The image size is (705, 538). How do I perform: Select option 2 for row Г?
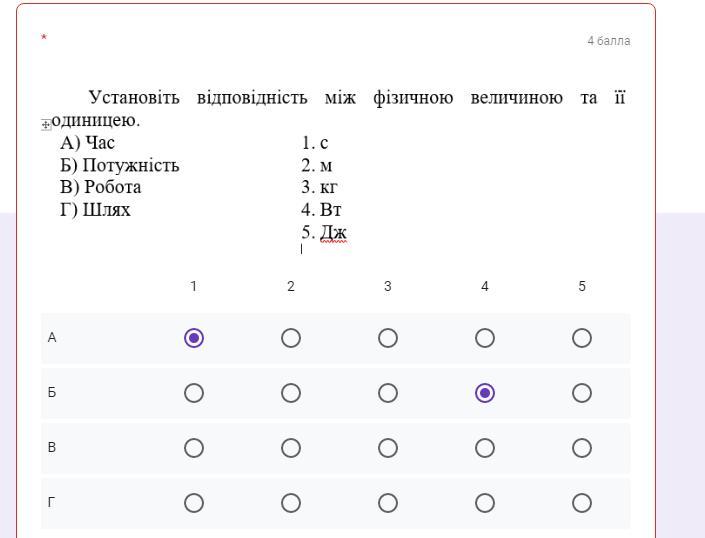pos(291,503)
